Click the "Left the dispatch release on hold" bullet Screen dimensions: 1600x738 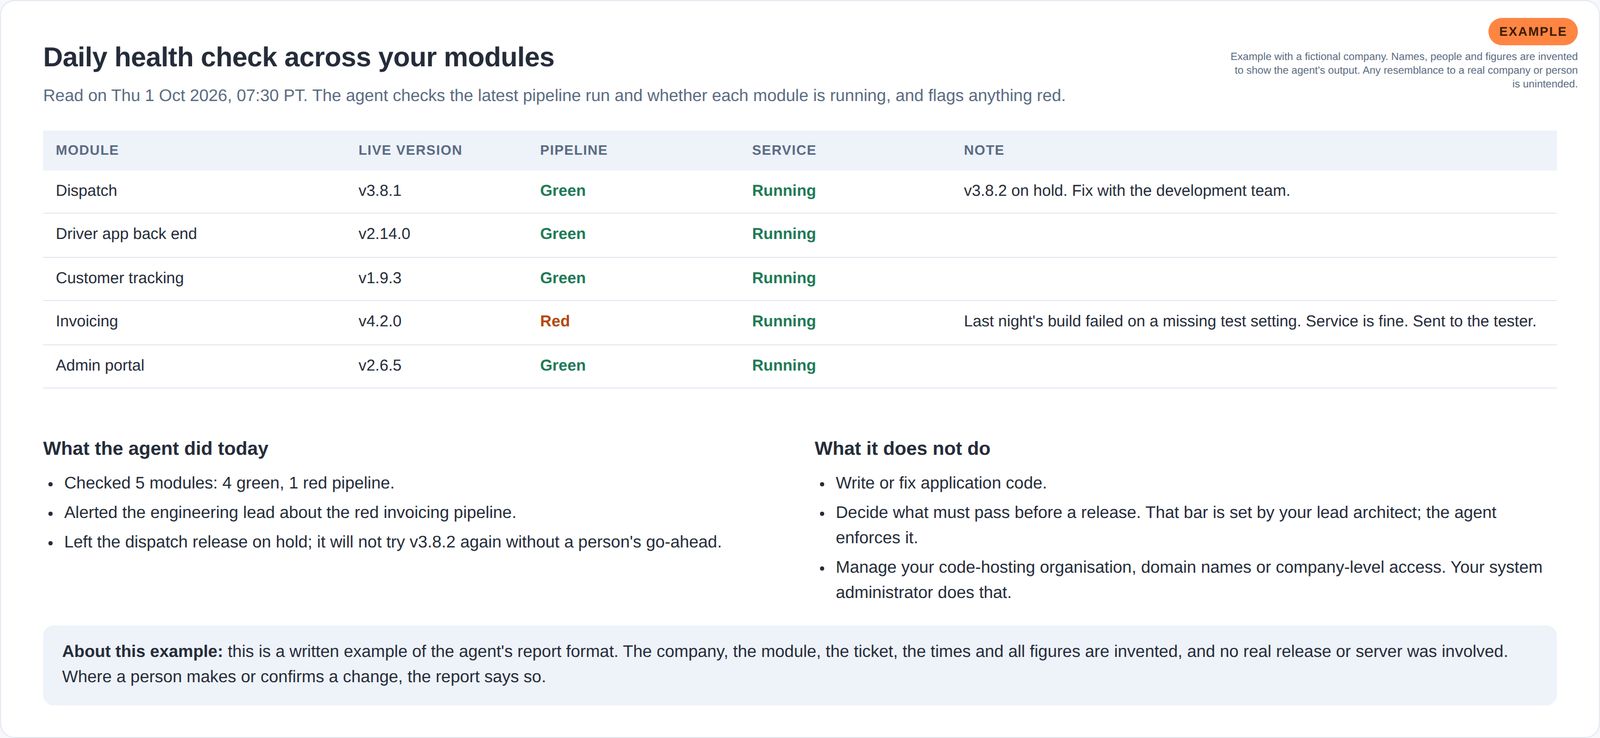(x=393, y=542)
